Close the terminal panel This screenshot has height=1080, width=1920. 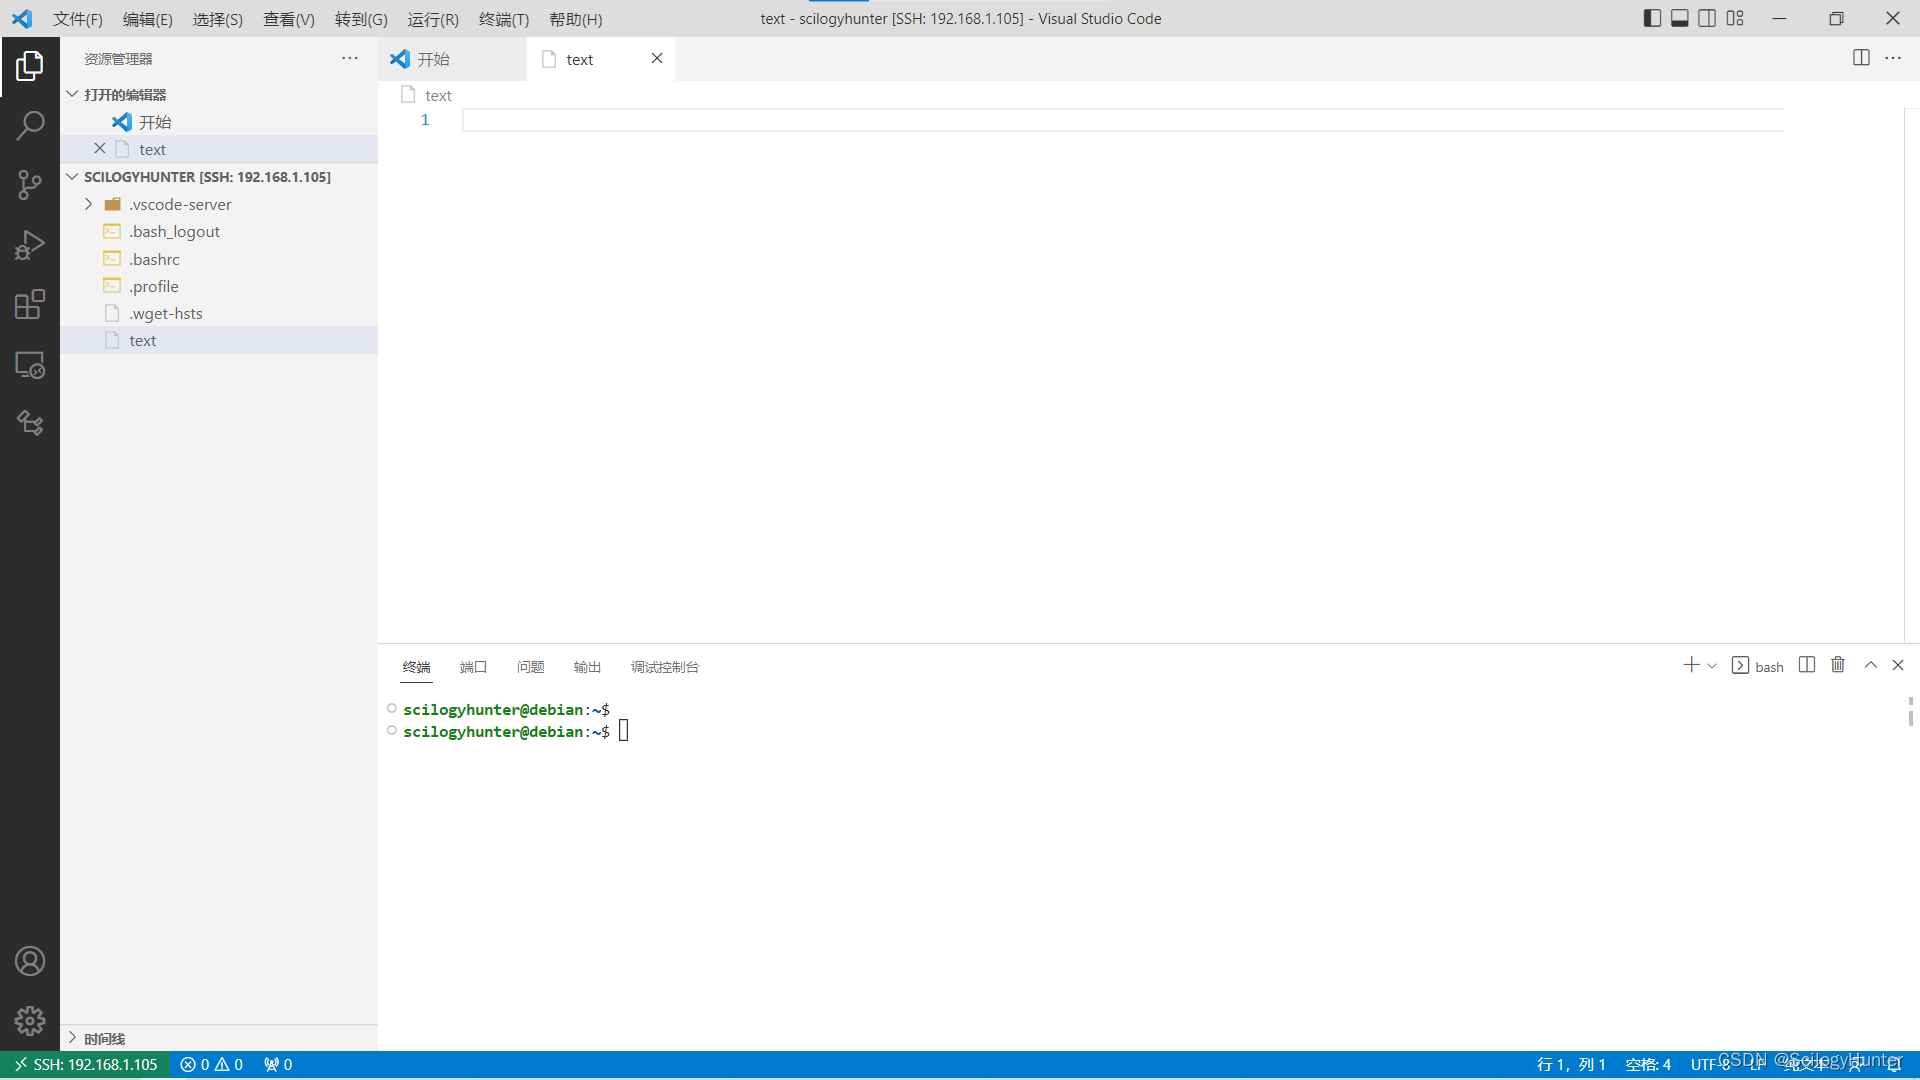1898,665
